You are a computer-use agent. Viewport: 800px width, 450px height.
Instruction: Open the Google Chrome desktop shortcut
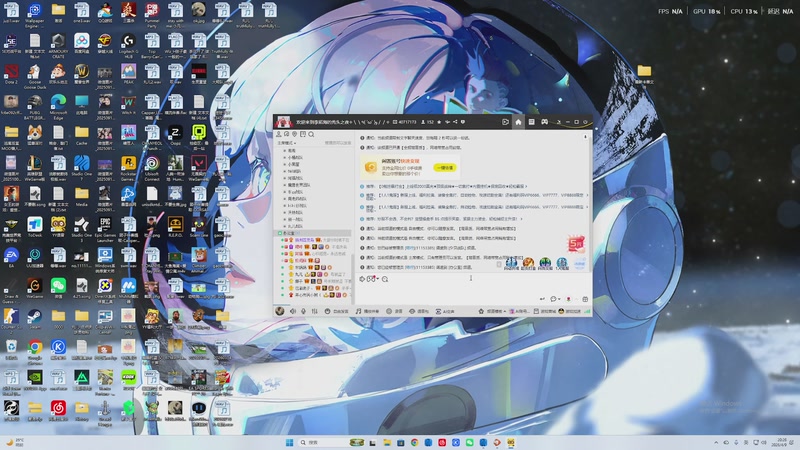pyautogui.click(x=35, y=352)
